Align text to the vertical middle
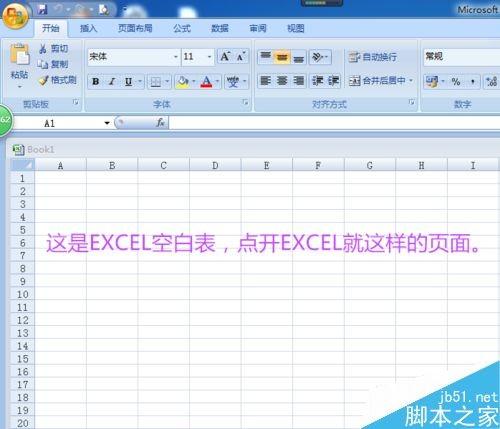 (x=282, y=57)
